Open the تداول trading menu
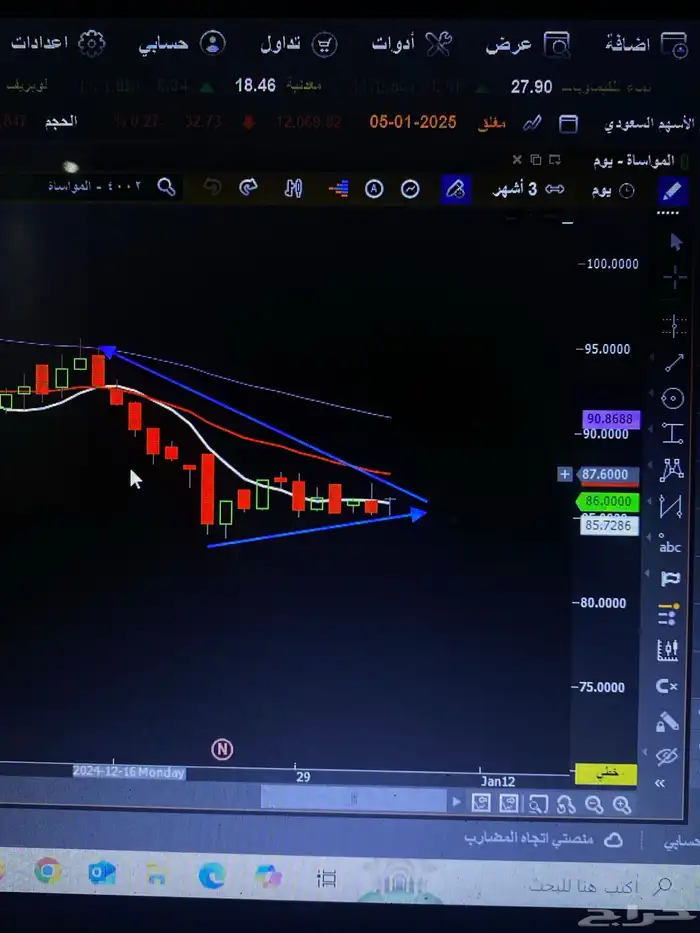Screen dimensions: 700x933 coord(298,44)
